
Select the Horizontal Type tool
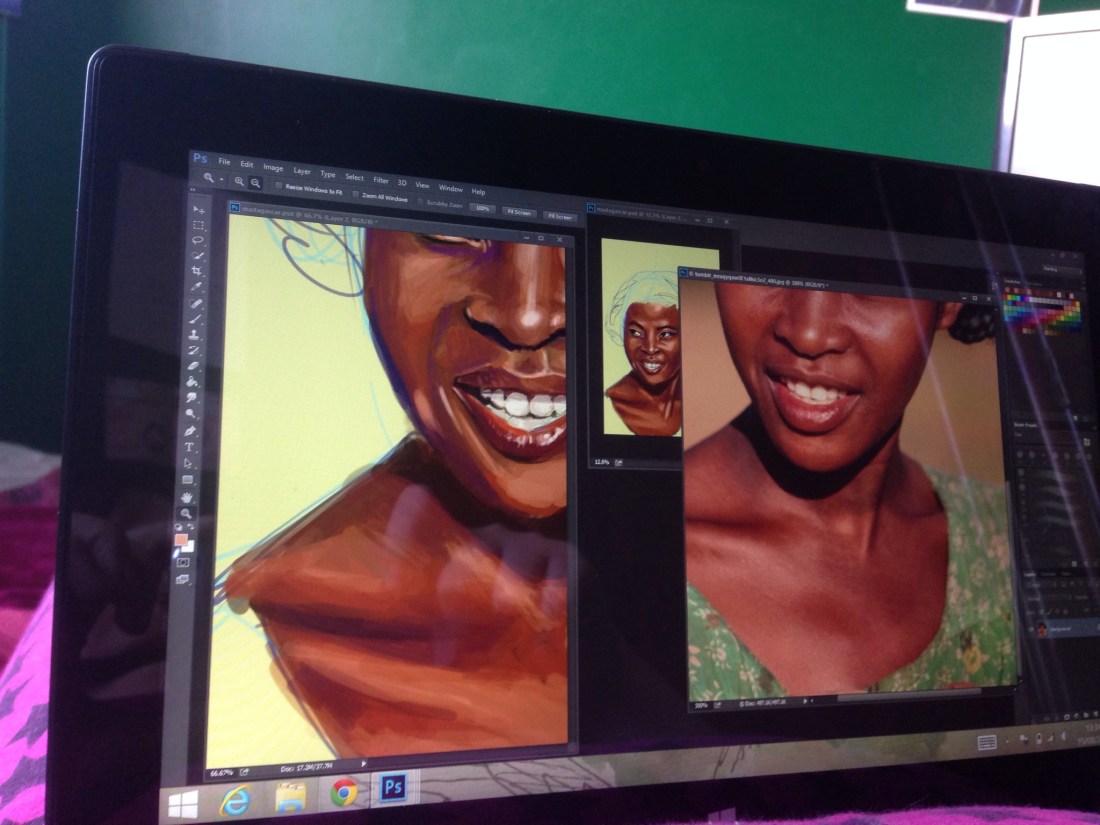pyautogui.click(x=189, y=447)
